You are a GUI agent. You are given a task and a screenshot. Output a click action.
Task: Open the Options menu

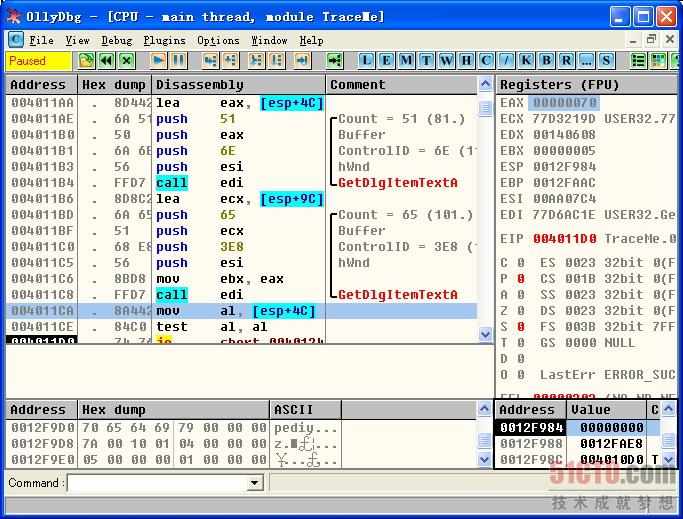pos(218,41)
